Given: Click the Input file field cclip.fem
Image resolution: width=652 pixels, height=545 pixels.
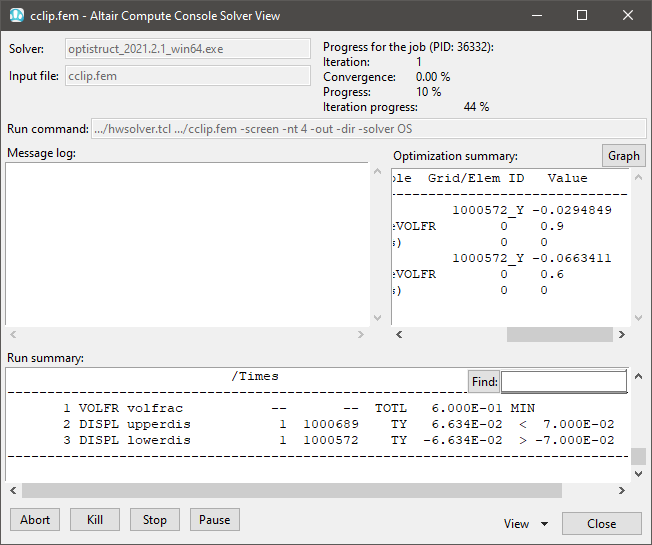Looking at the screenshot, I should tap(188, 76).
